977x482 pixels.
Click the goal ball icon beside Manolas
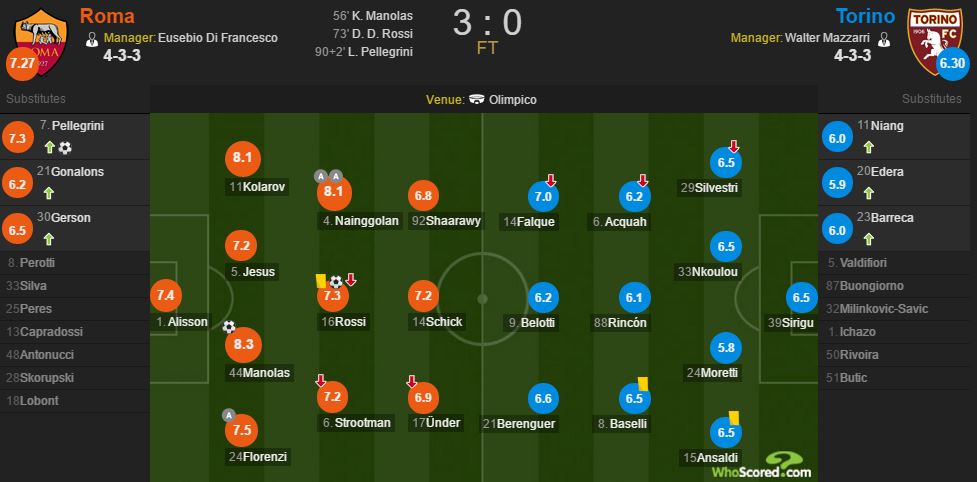[x=229, y=327]
